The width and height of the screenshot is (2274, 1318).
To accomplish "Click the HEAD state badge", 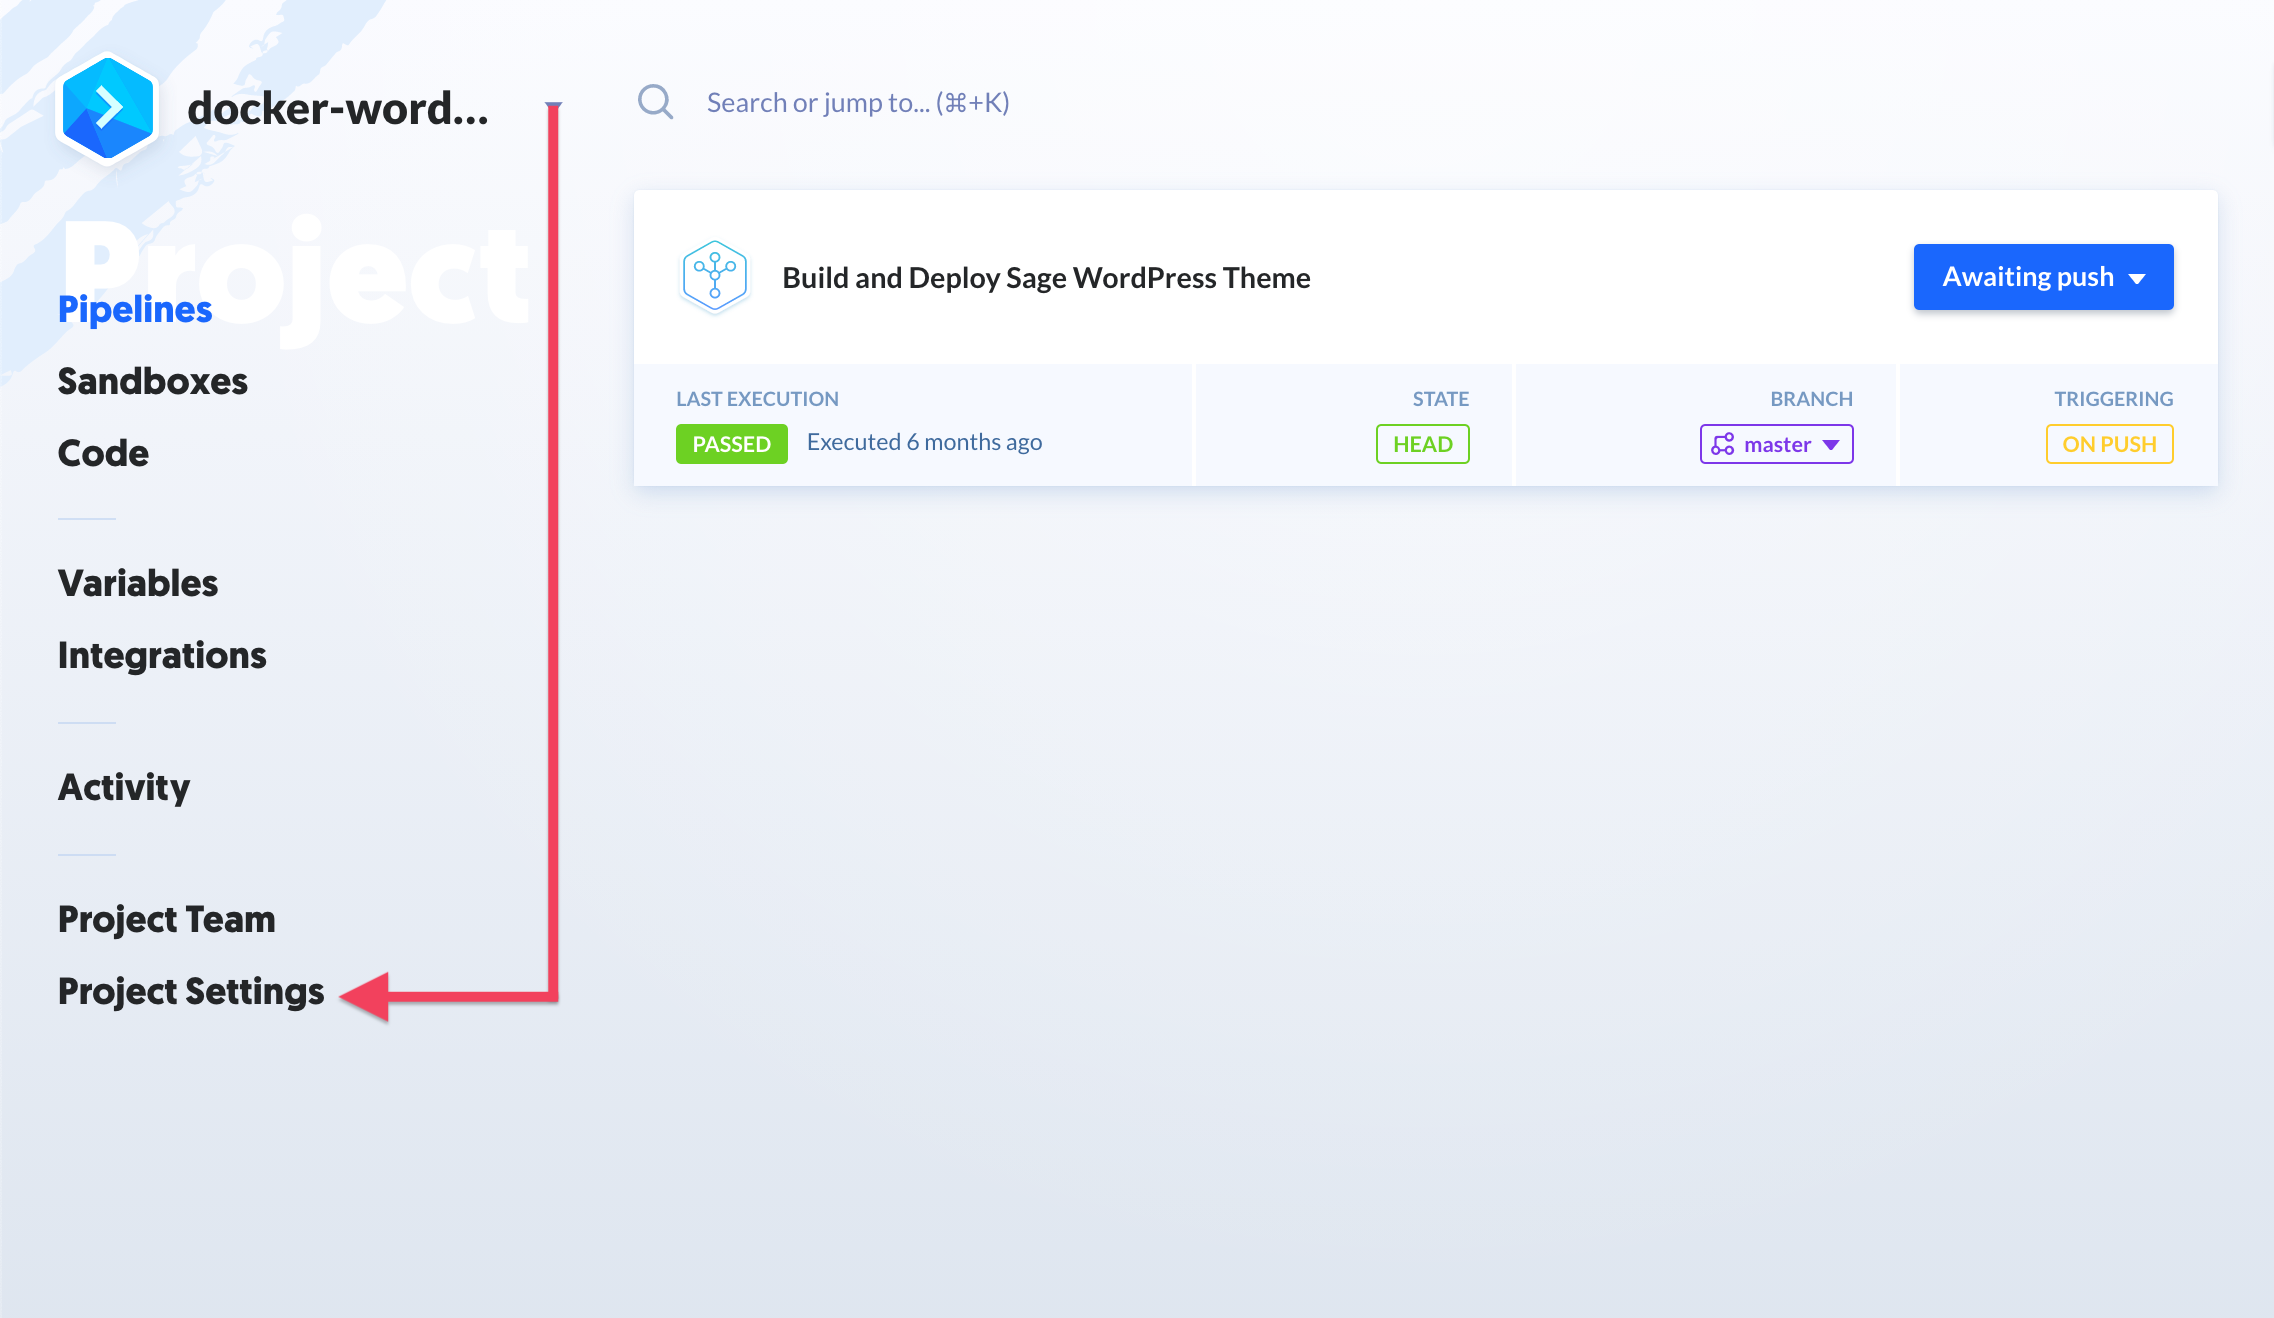I will pos(1423,444).
